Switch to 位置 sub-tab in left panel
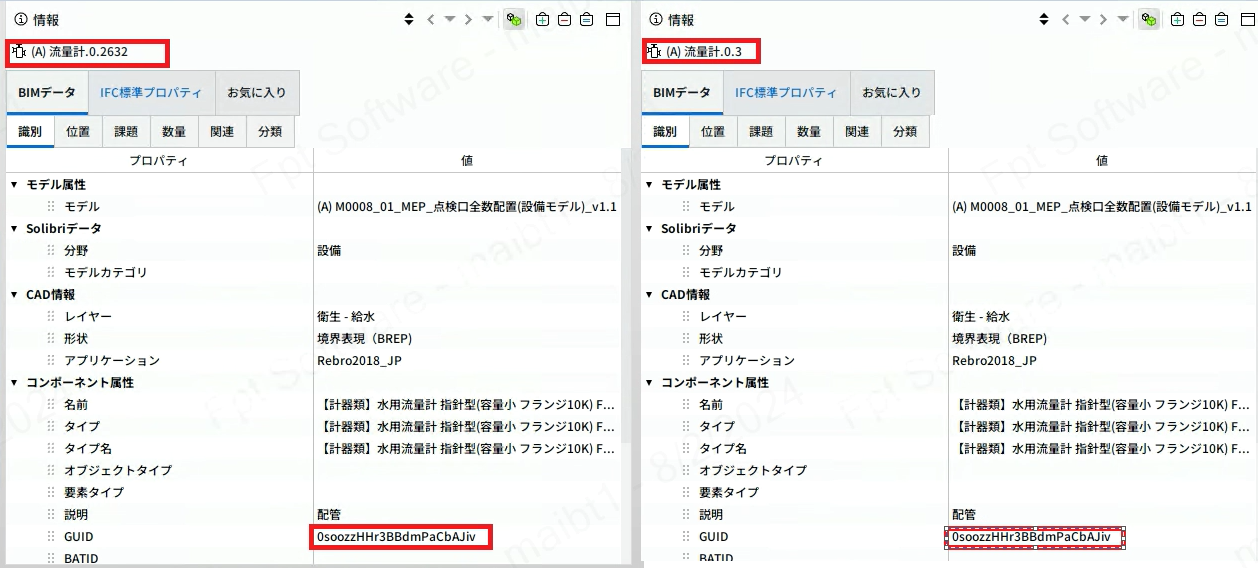The width and height of the screenshot is (1258, 568). [x=78, y=131]
